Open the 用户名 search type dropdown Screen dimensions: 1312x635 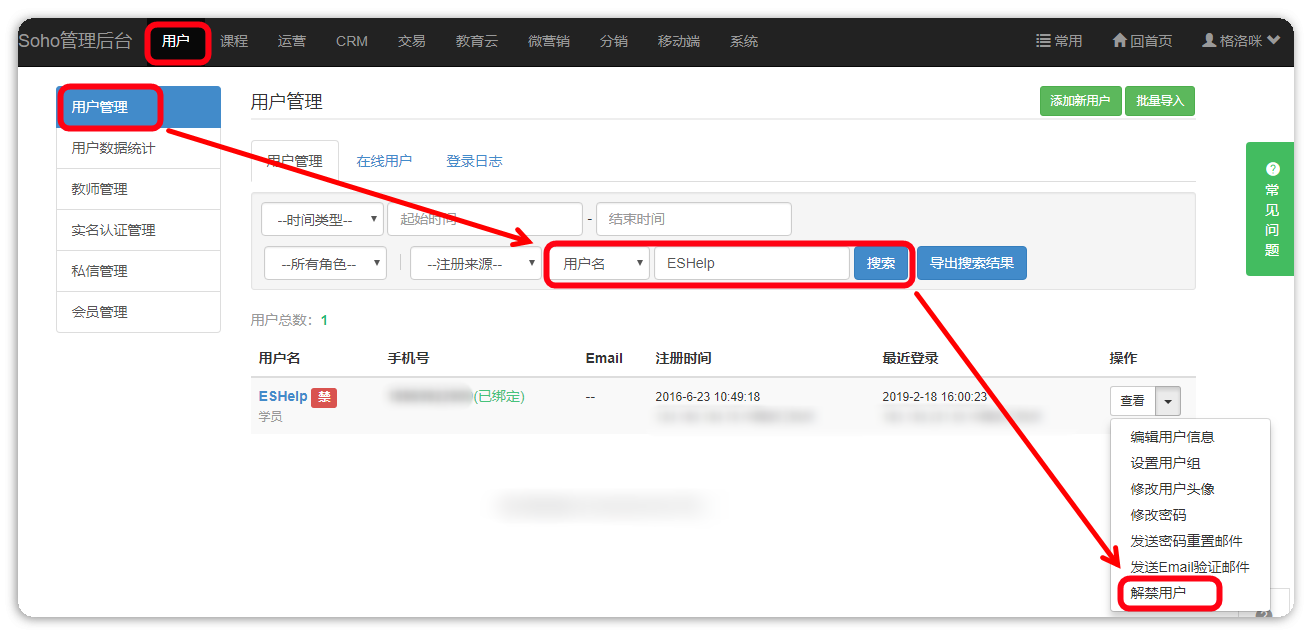[x=600, y=264]
